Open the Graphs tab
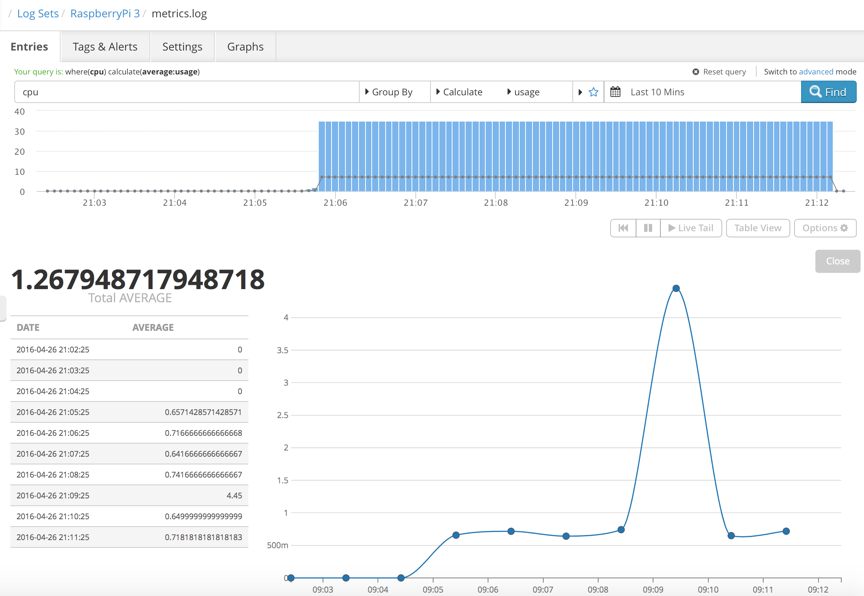Screen dimensions: 864x596 click(245, 47)
